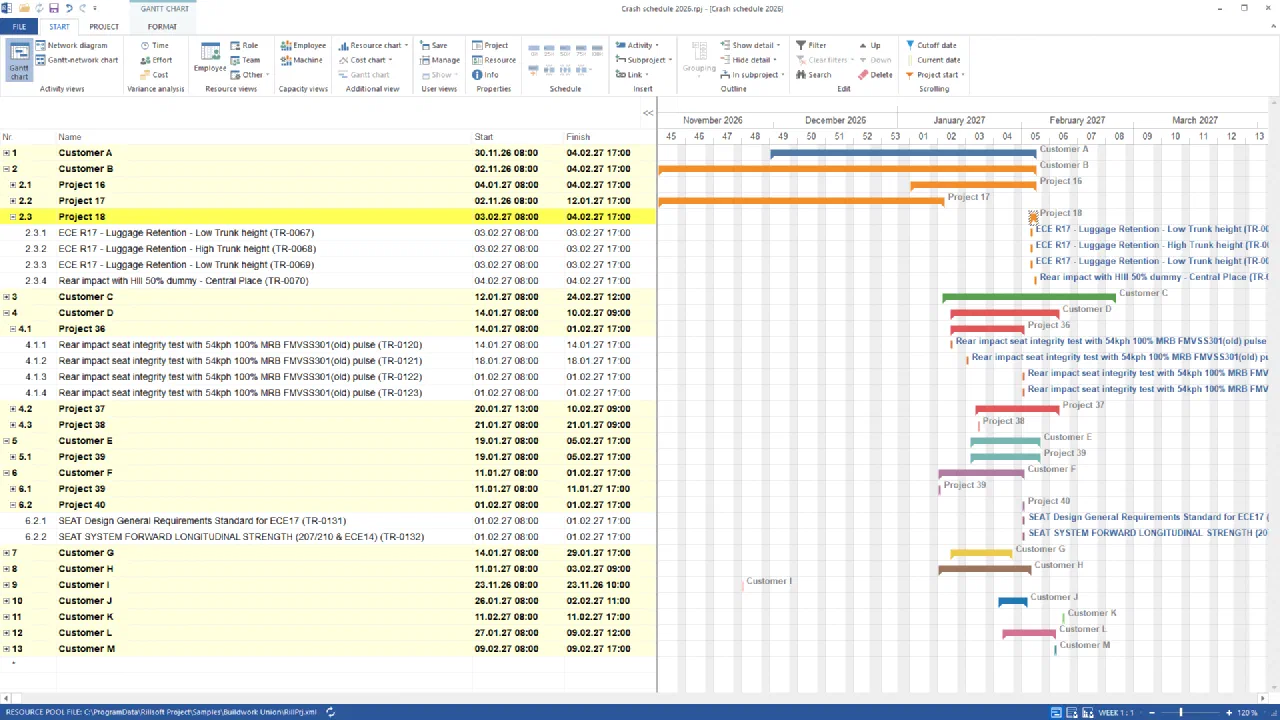Open the Gantt-network chart view
Viewport: 1280px width, 720px height.
(76, 60)
